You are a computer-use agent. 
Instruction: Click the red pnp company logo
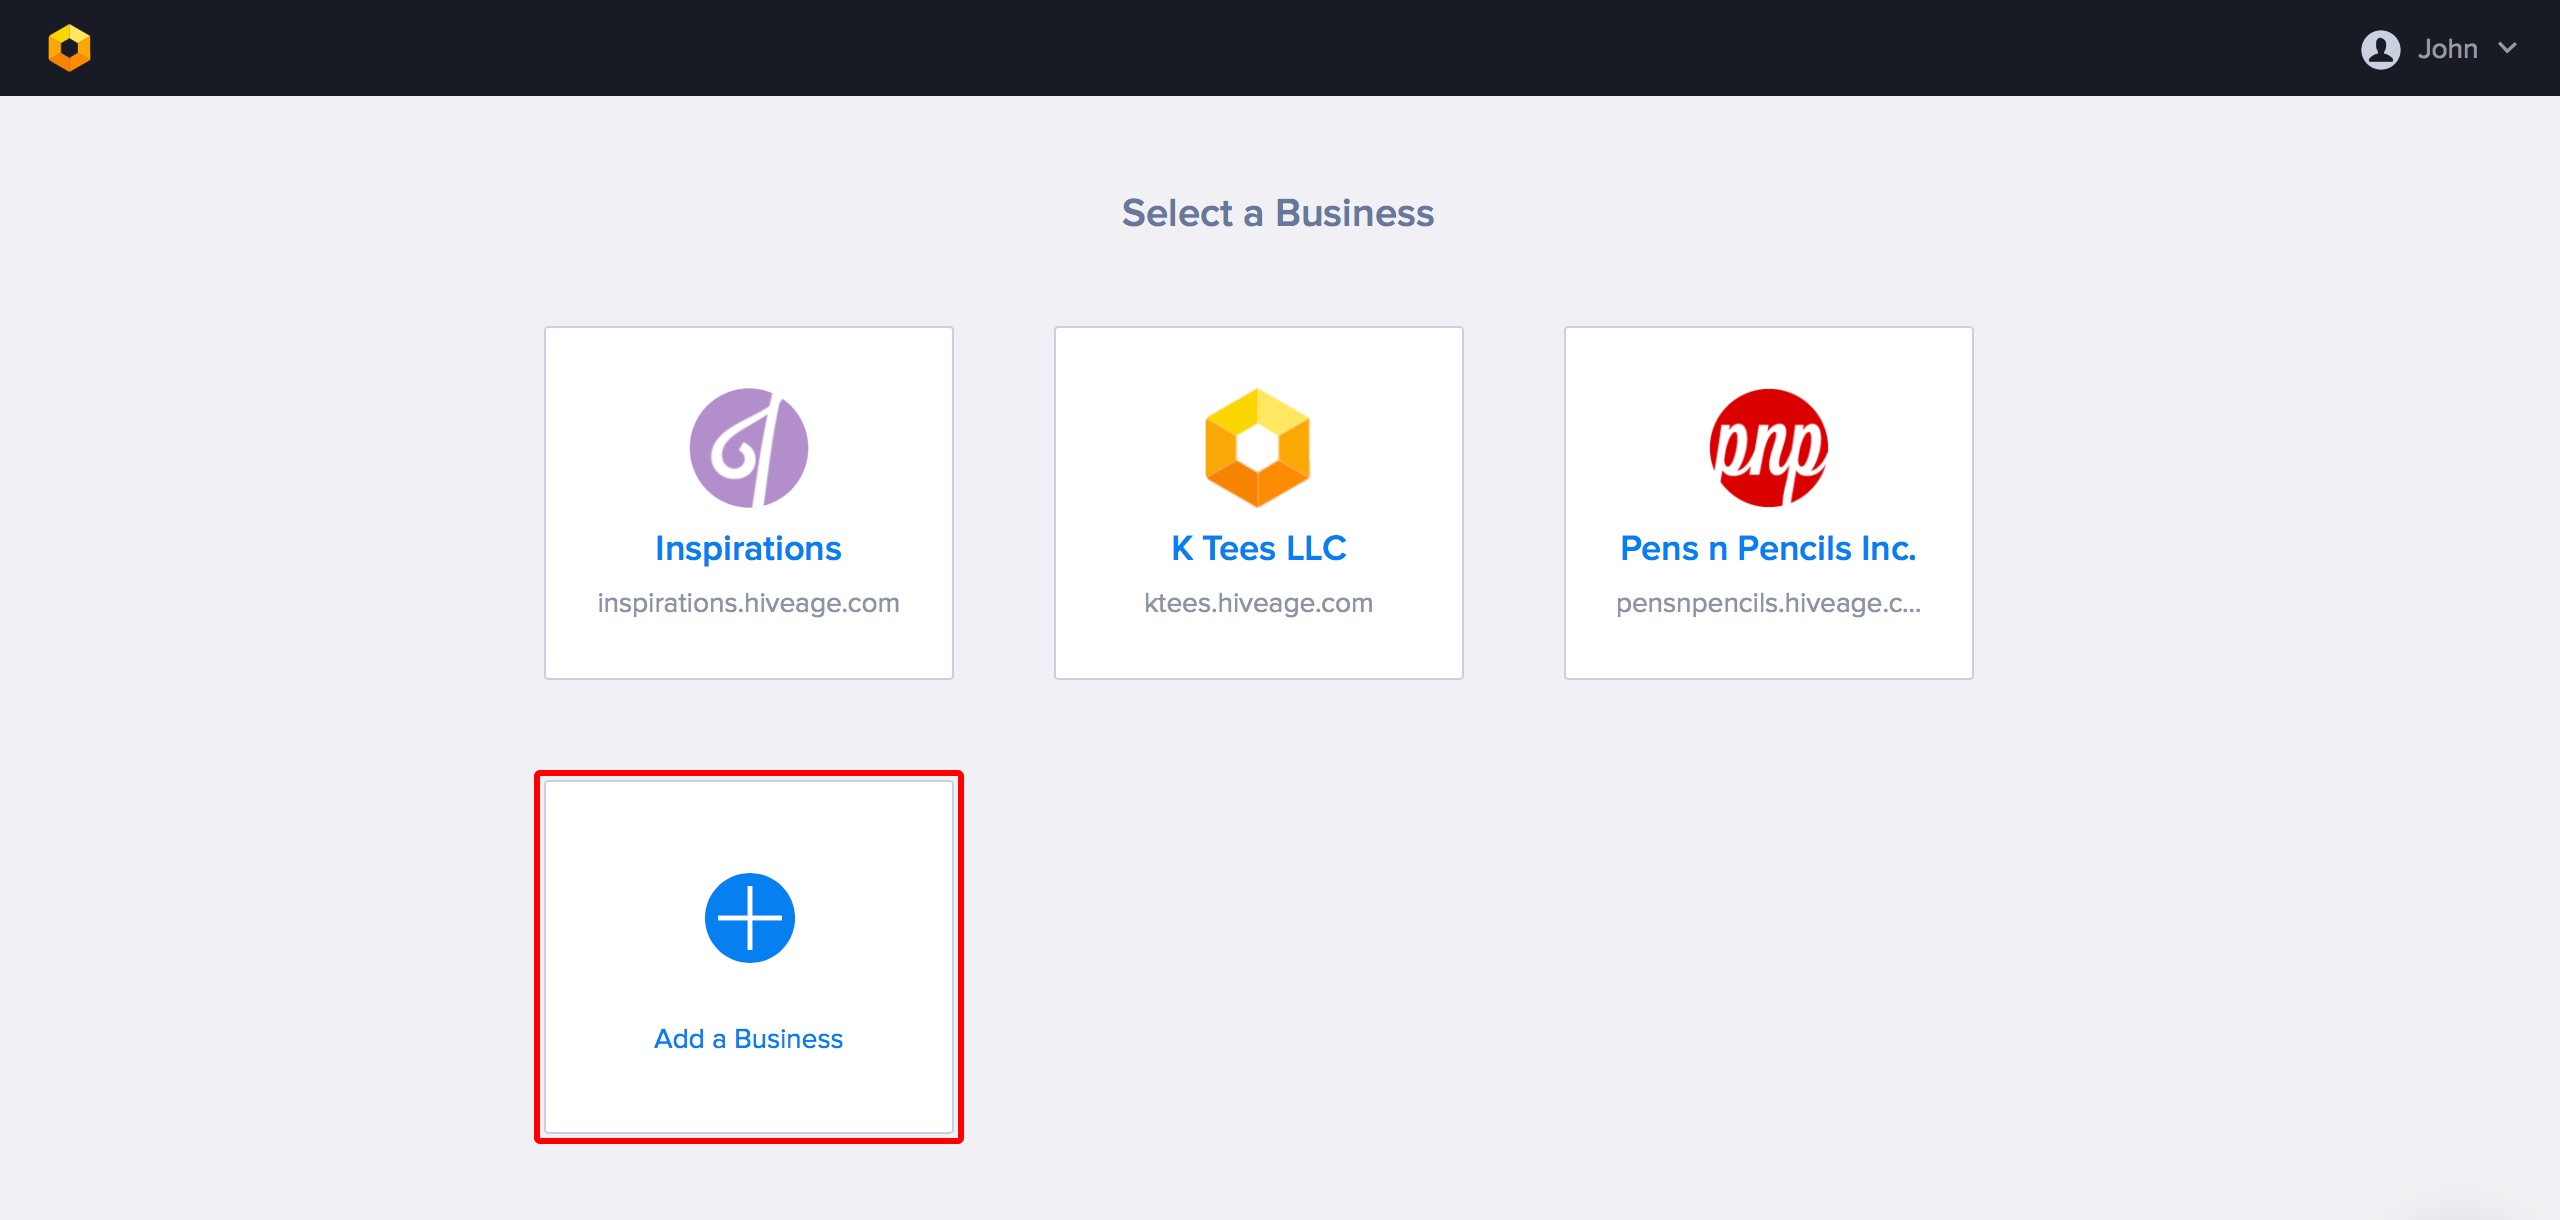(x=1768, y=447)
